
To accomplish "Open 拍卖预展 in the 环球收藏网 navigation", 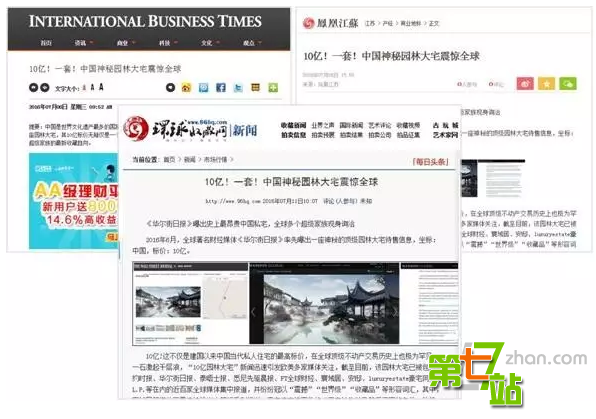I will click(x=323, y=135).
